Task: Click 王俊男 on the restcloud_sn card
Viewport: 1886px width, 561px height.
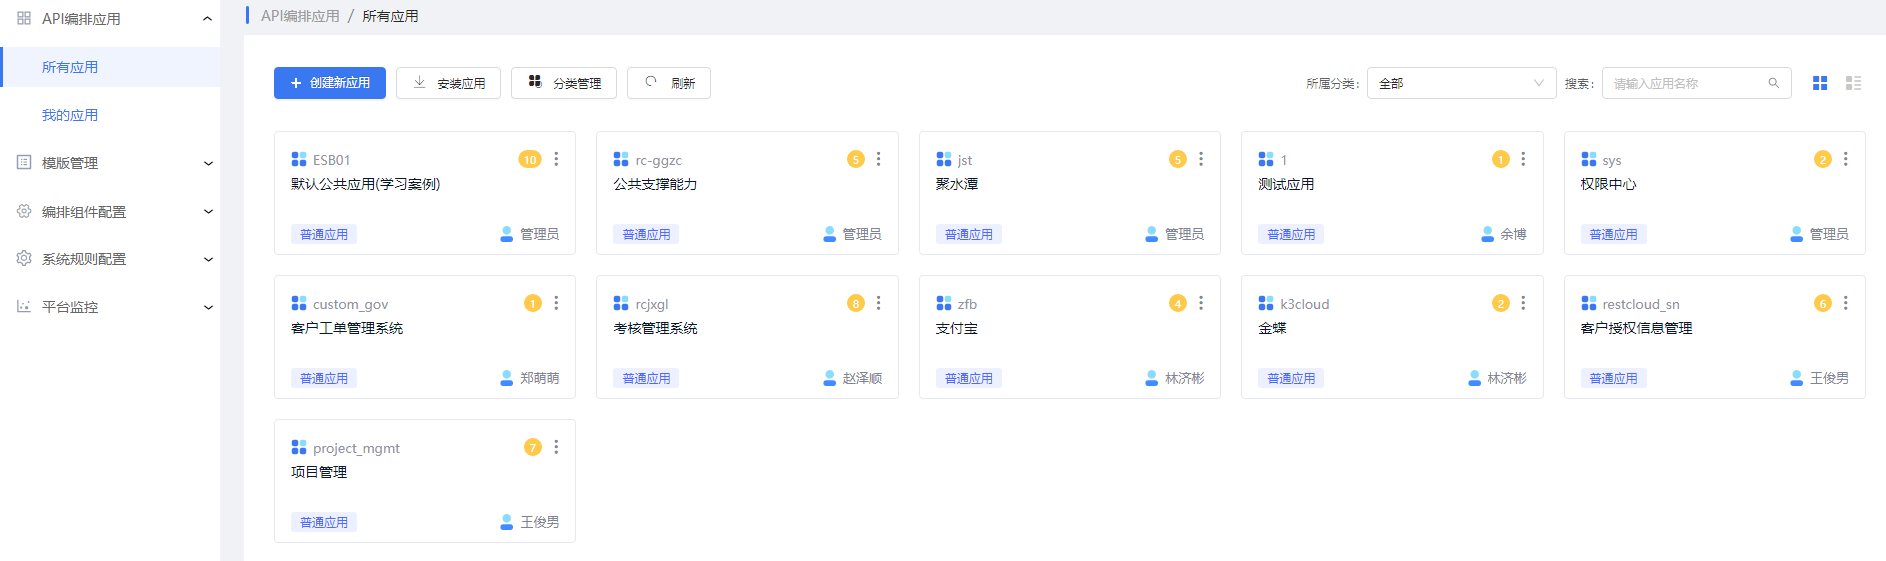Action: (x=1829, y=378)
